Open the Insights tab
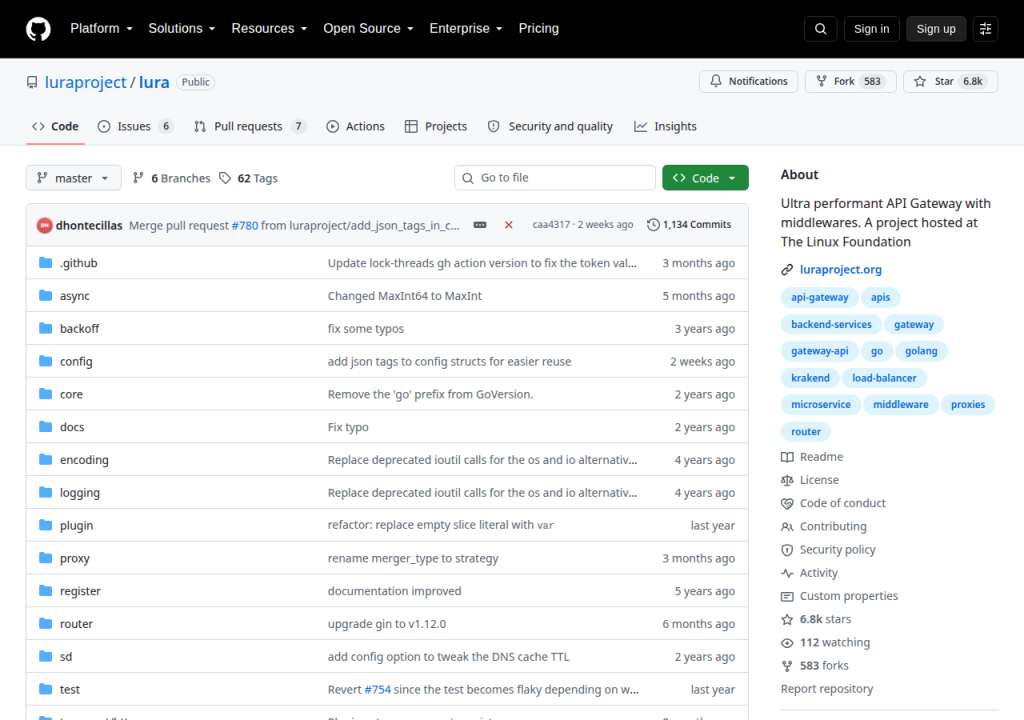Image resolution: width=1024 pixels, height=720 pixels. click(x=665, y=127)
